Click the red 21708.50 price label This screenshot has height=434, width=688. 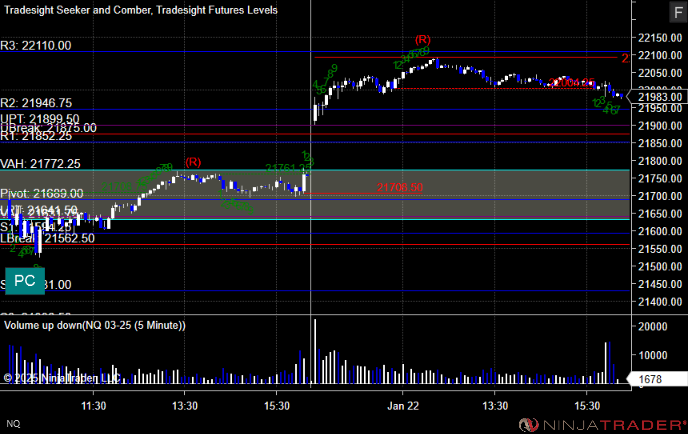[400, 187]
